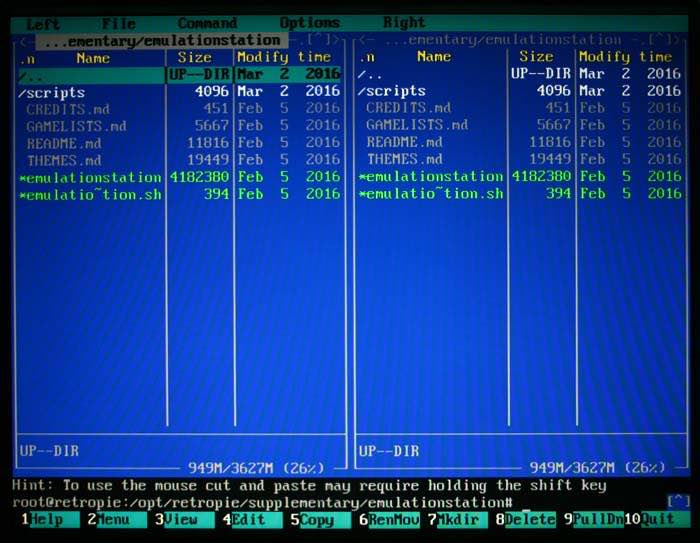Click the 9 PullDn function key button

click(x=594, y=519)
